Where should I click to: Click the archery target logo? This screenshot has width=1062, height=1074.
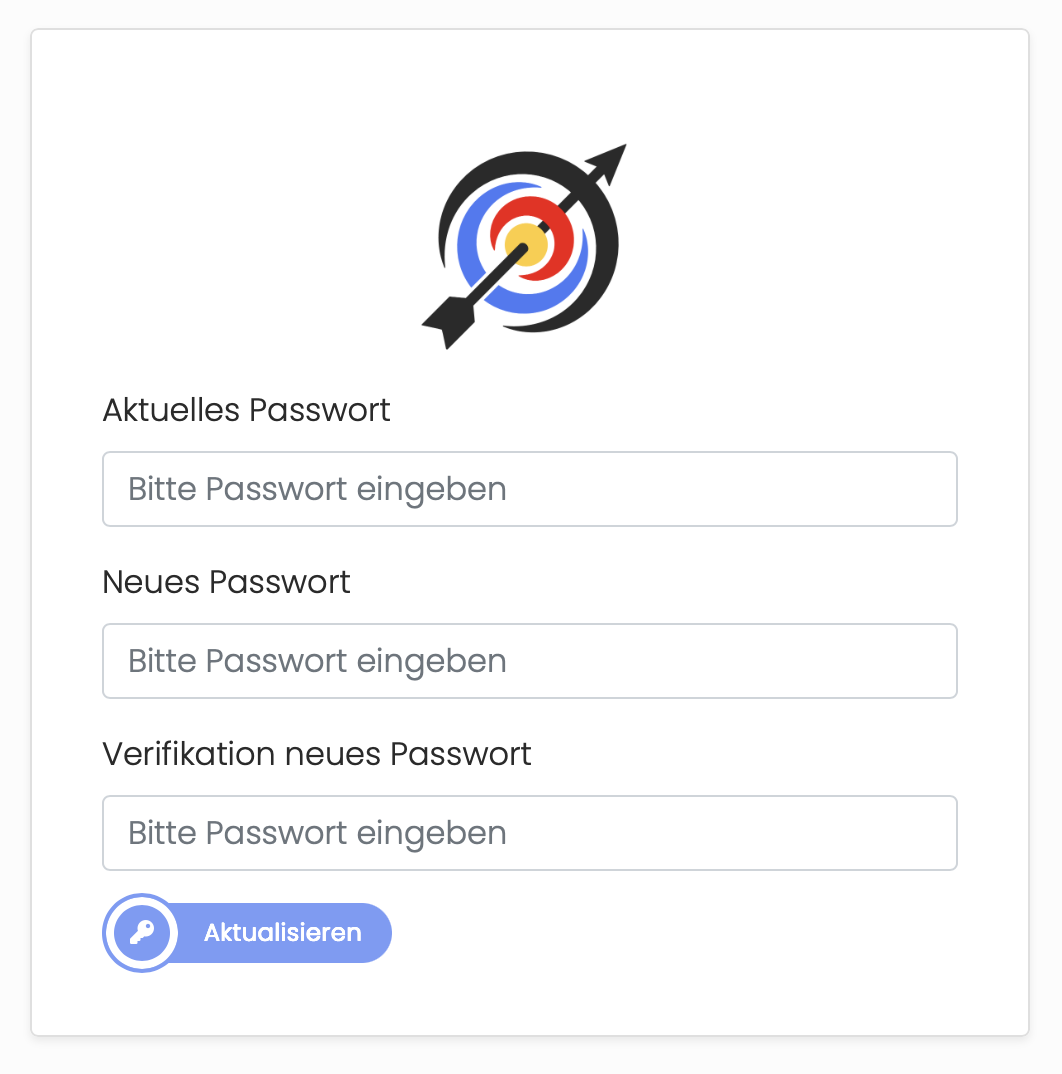click(x=524, y=247)
